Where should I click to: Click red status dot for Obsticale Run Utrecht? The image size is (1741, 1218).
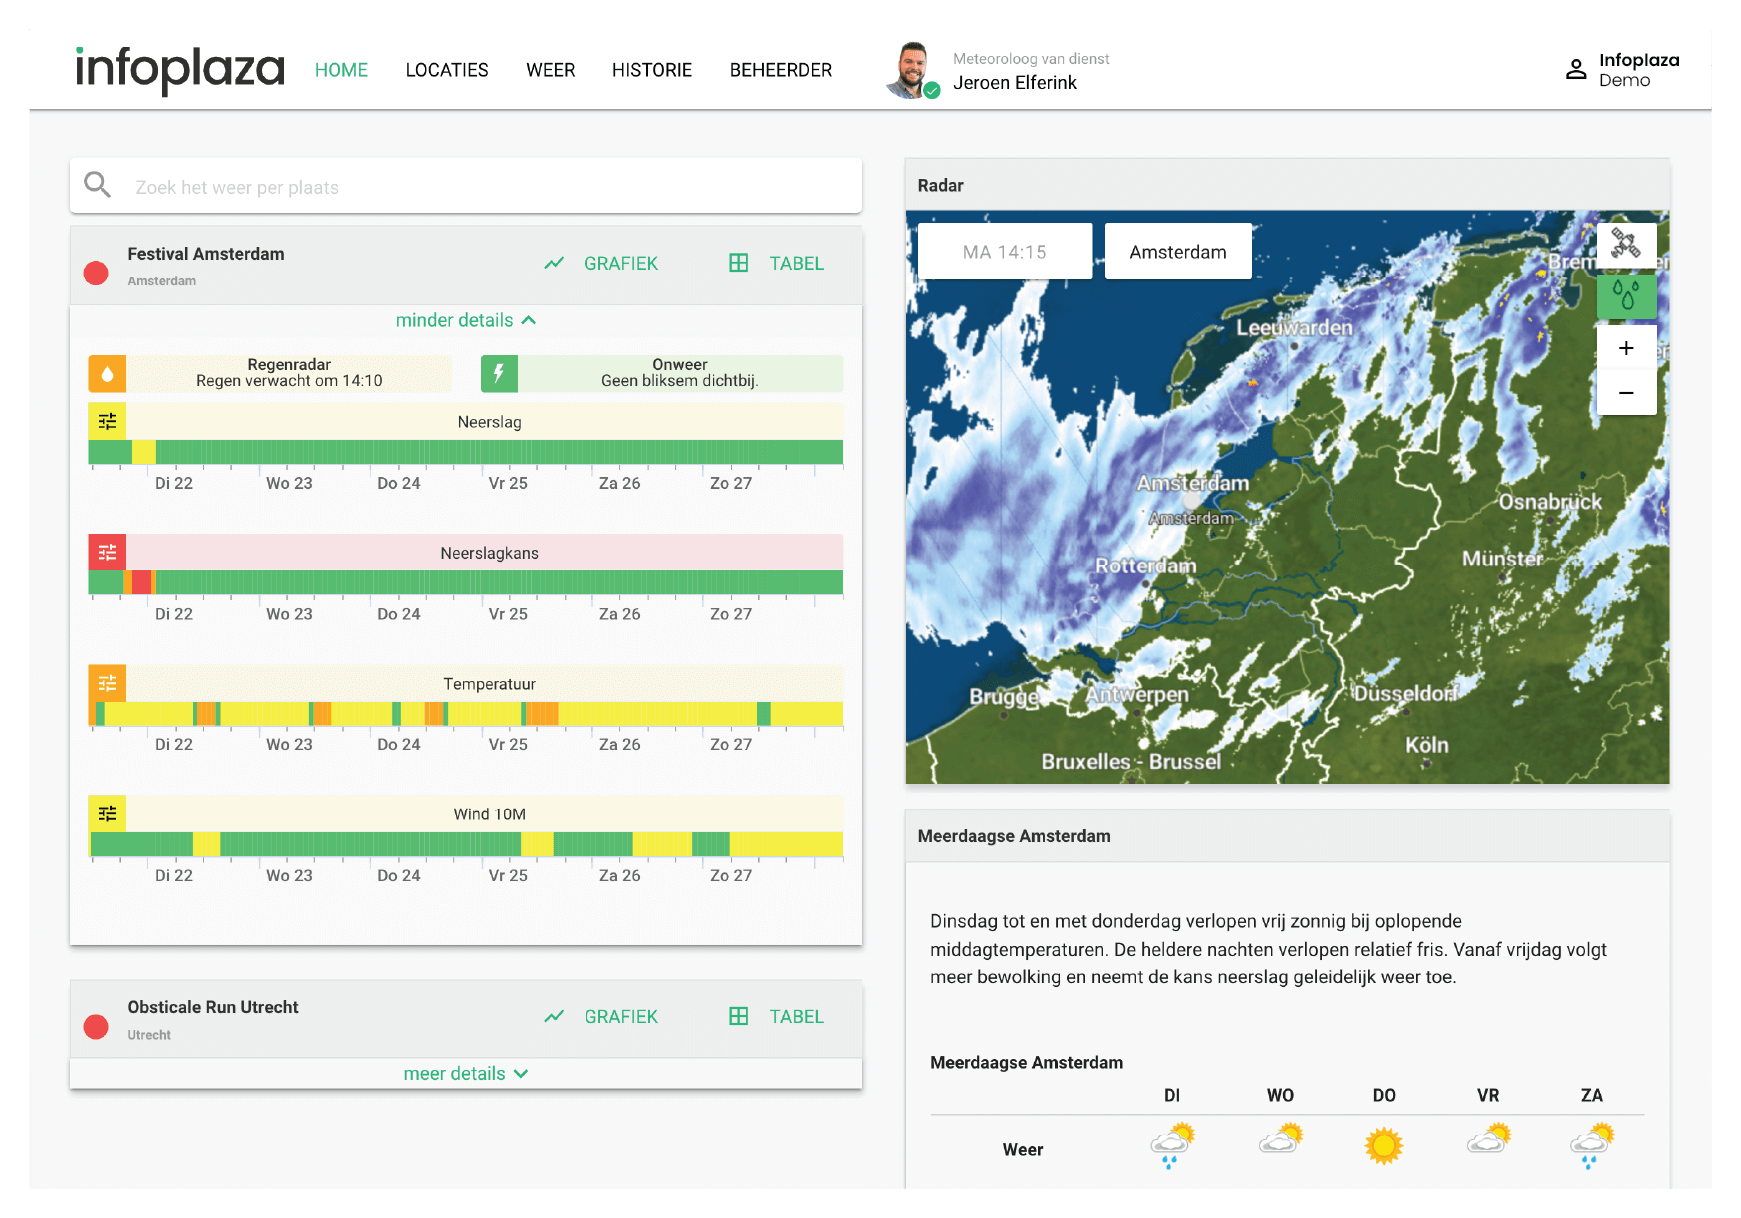tap(96, 1027)
